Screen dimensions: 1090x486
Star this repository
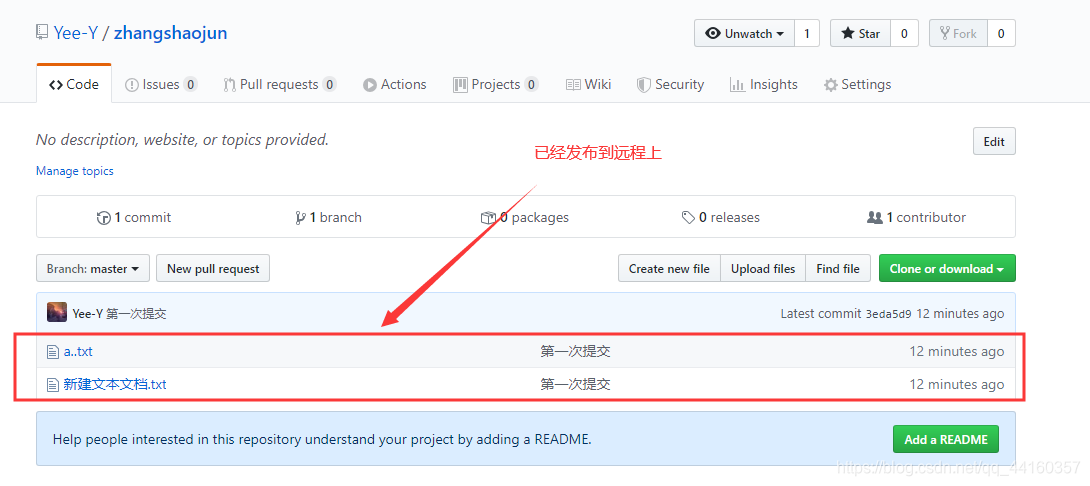point(861,33)
